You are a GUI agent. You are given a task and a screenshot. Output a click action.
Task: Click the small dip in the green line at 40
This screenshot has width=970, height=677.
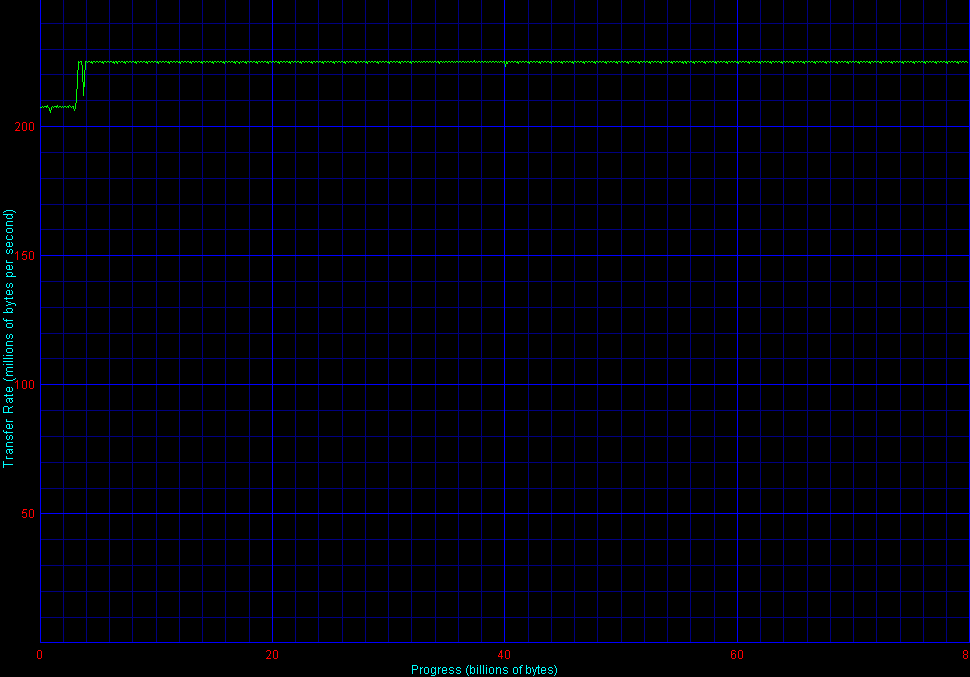coord(505,63)
